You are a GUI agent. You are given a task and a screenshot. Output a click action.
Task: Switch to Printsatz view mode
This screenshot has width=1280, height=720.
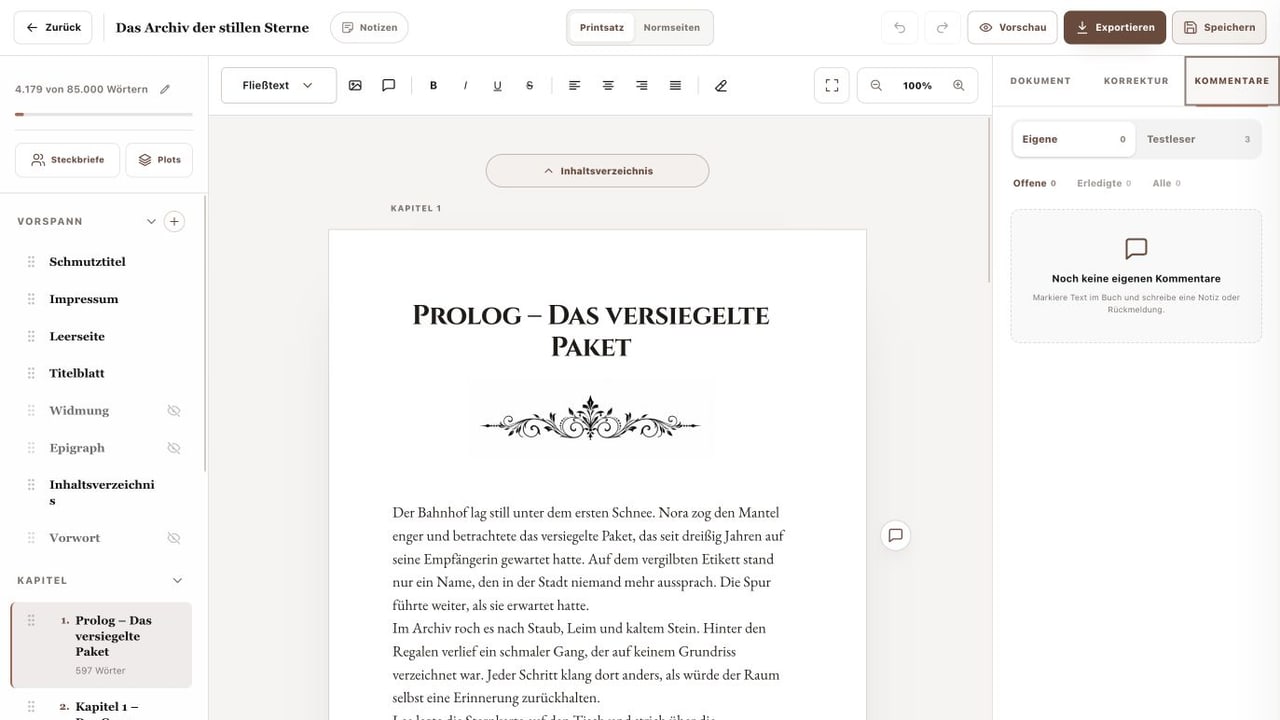point(601,28)
